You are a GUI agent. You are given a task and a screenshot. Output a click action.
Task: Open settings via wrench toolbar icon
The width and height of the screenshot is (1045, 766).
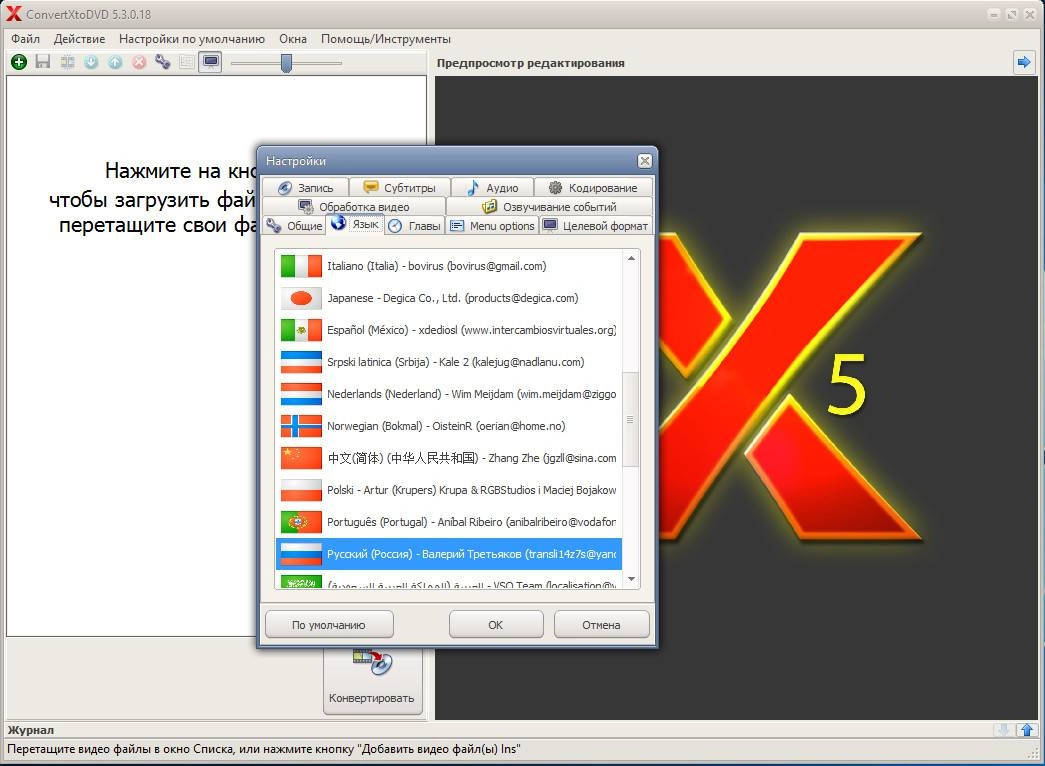(163, 62)
